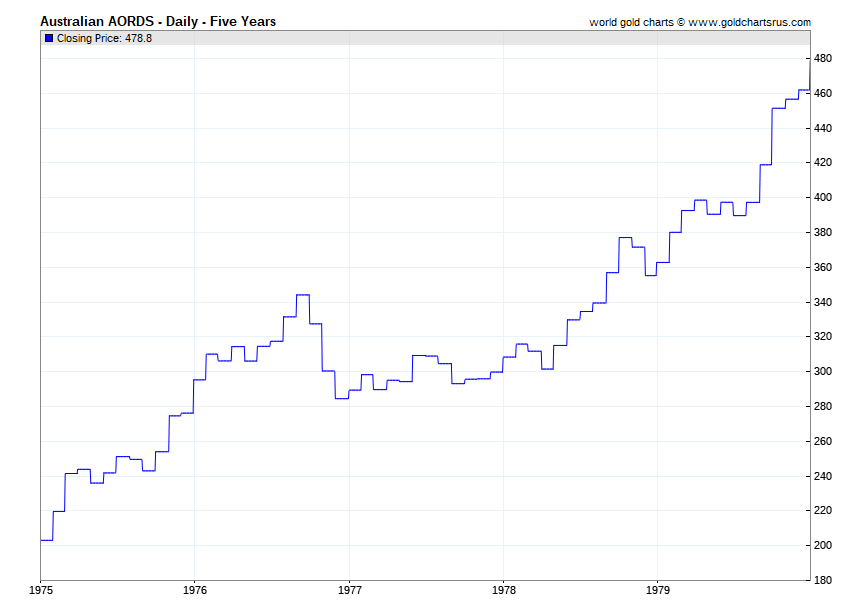This screenshot has height=616, width=850.
Task: Click the 300 value on the y-axis
Action: click(823, 372)
